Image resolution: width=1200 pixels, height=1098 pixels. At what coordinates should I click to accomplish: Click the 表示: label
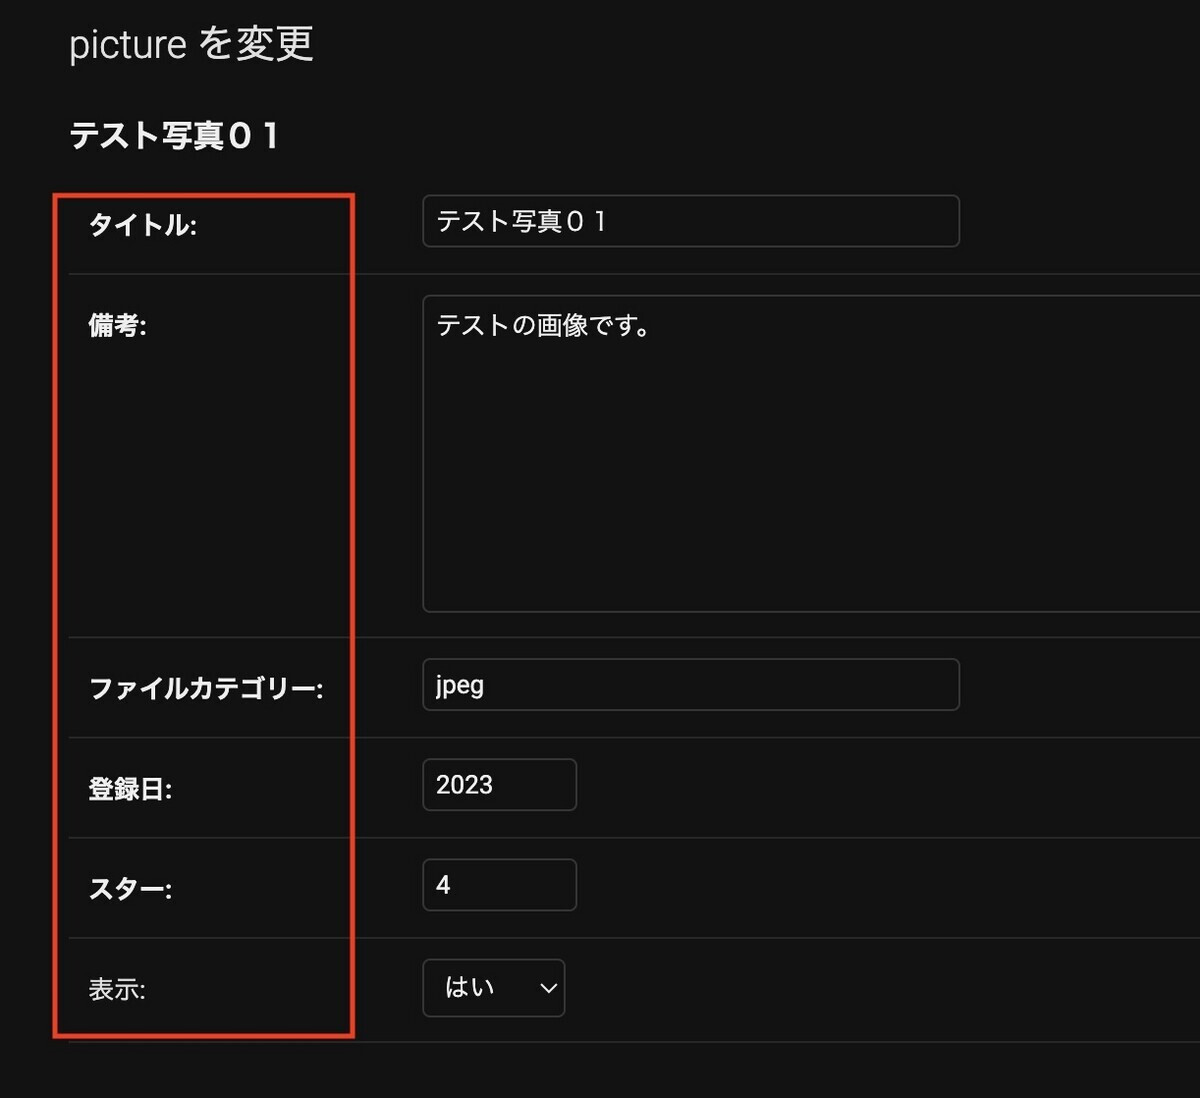(x=117, y=990)
